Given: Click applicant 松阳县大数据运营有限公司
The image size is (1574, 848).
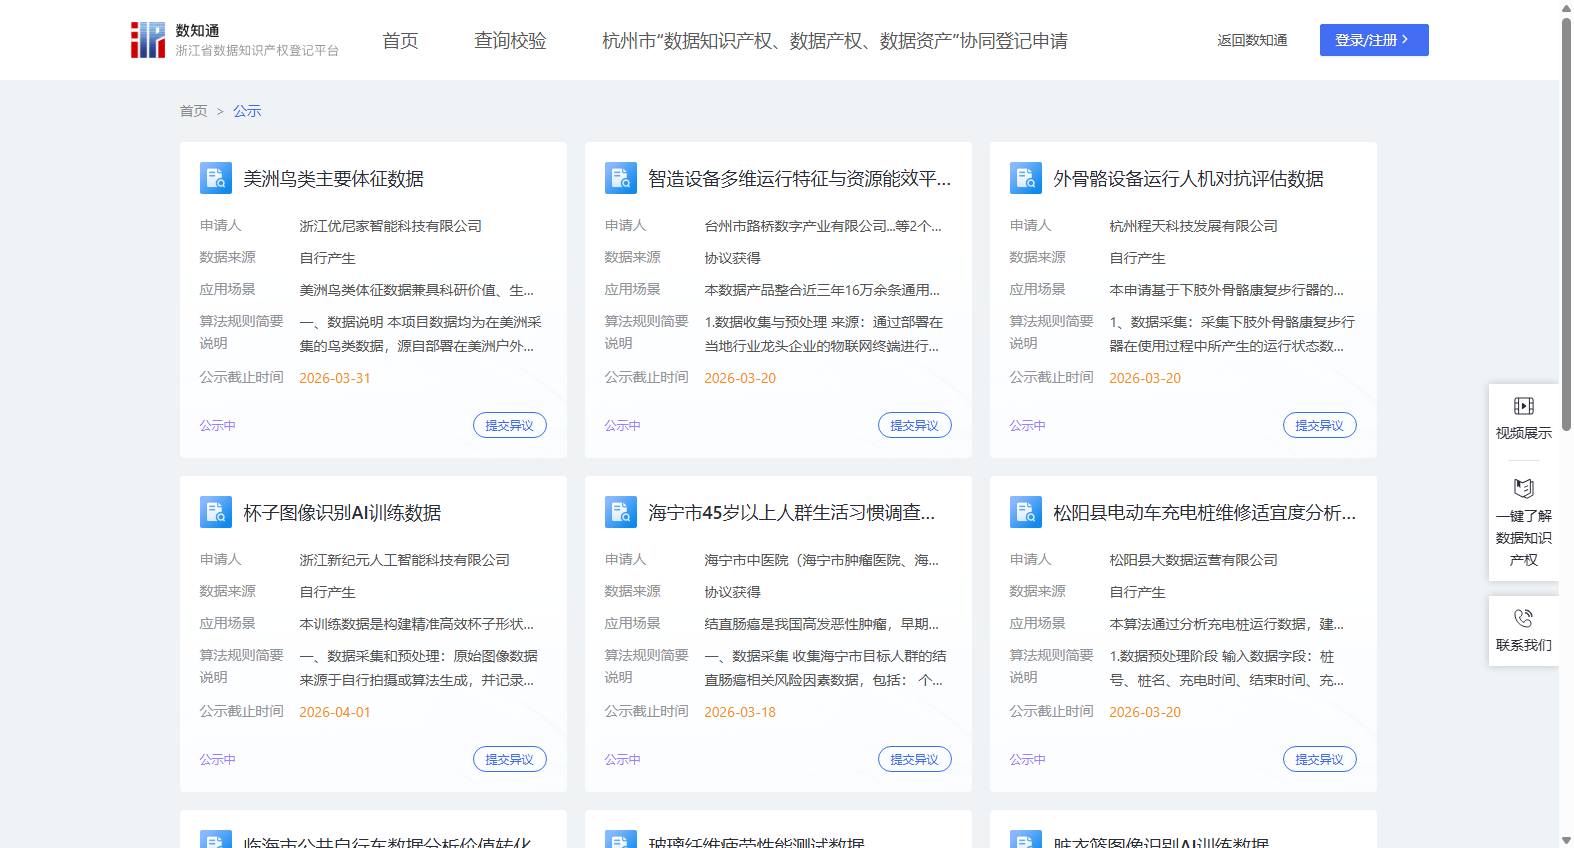Looking at the screenshot, I should 1194,560.
